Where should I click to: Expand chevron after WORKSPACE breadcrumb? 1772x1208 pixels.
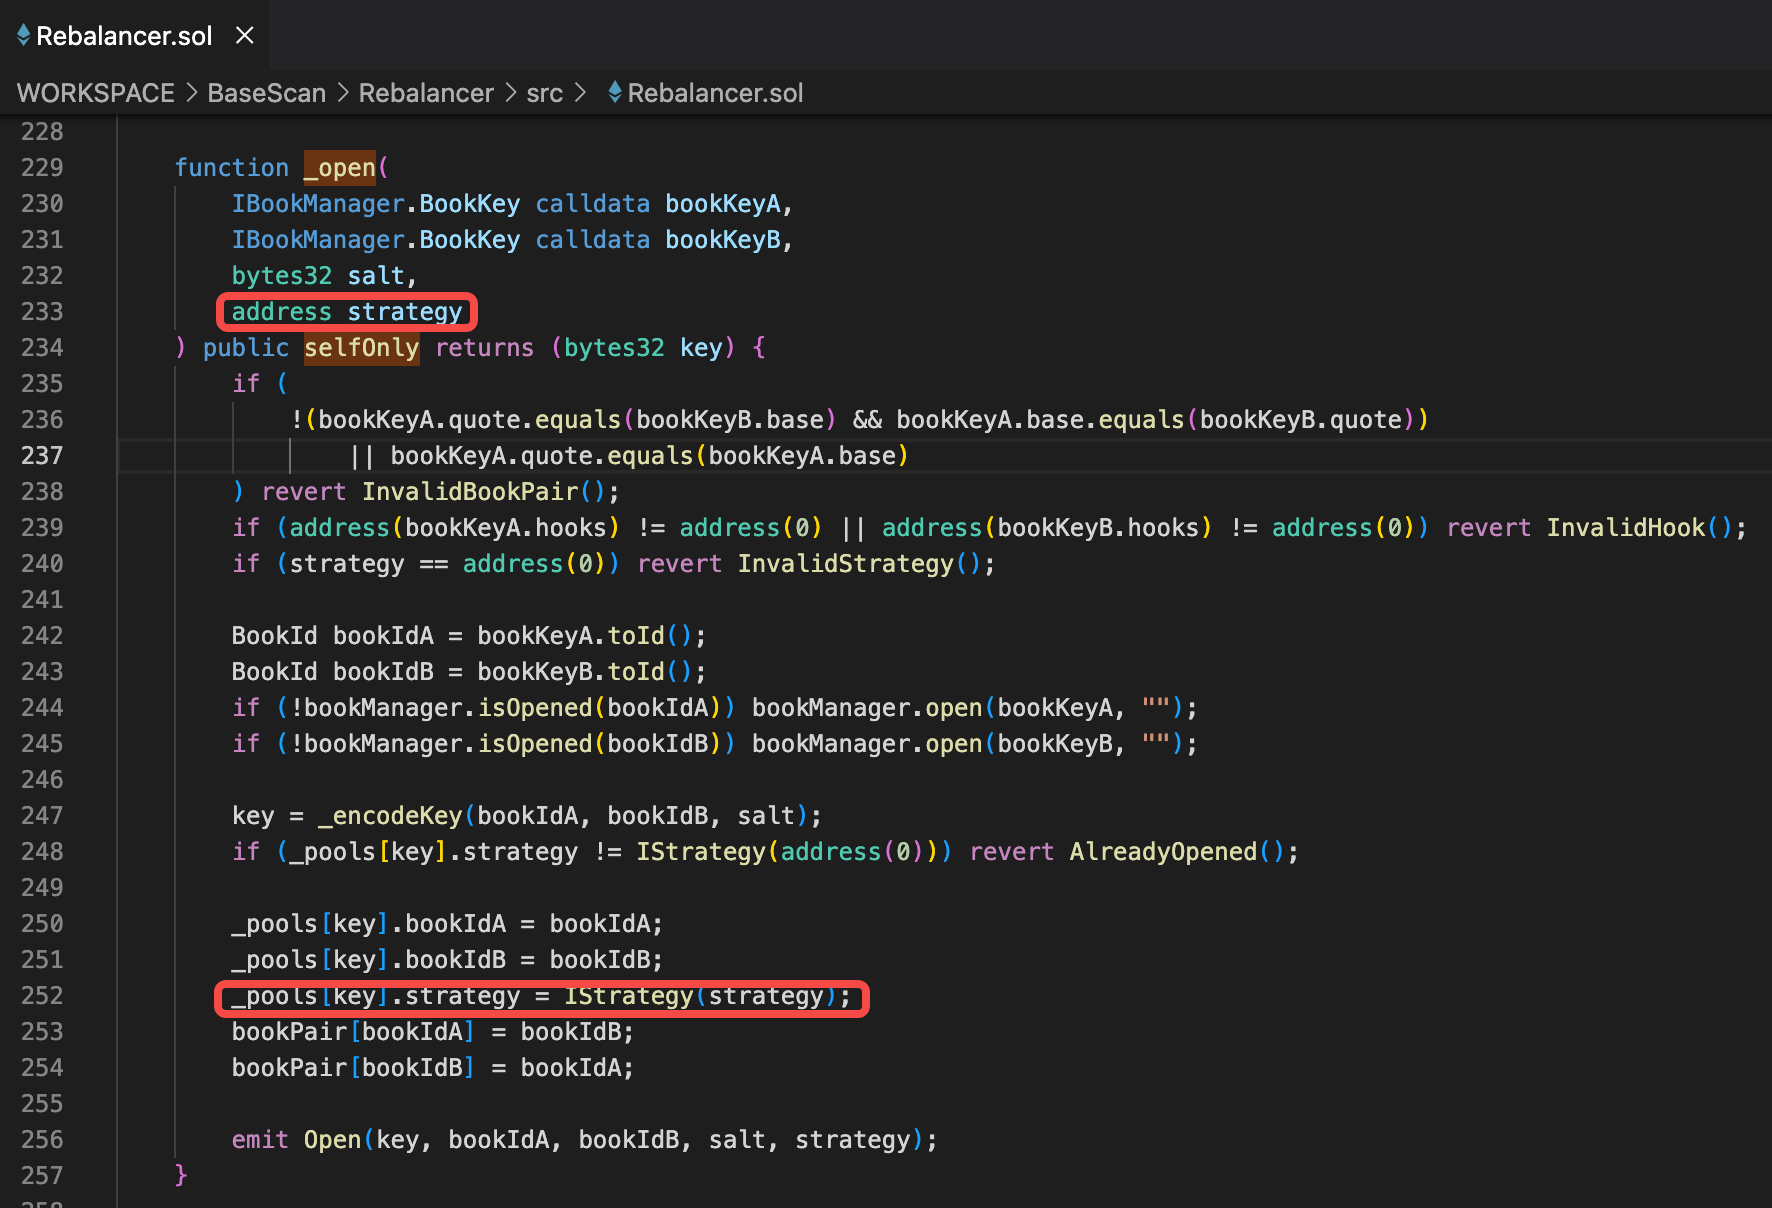[x=192, y=93]
